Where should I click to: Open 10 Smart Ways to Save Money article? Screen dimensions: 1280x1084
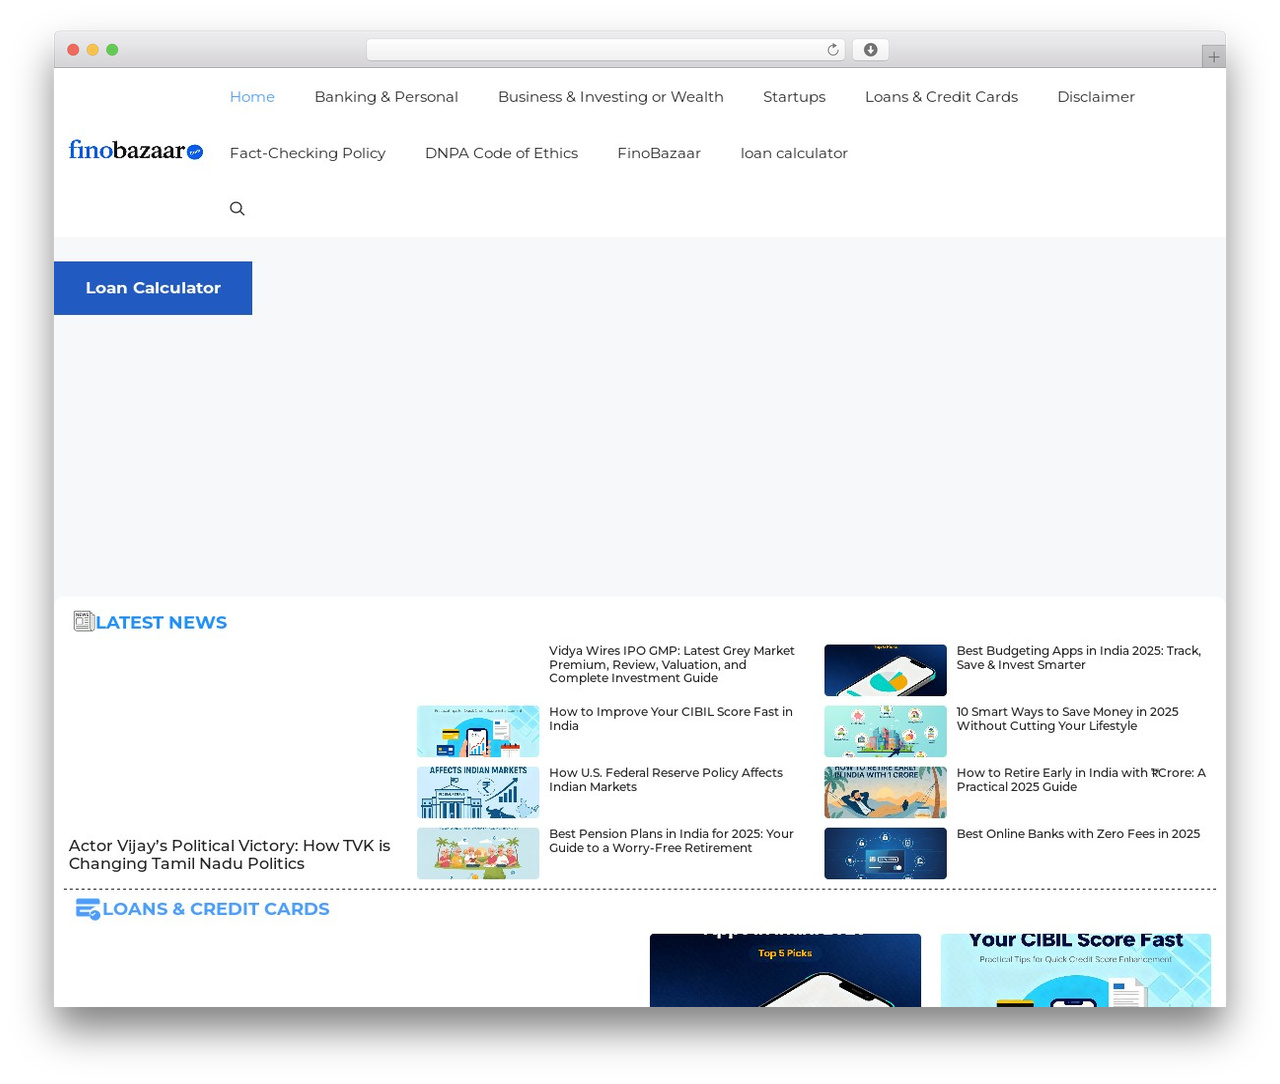click(x=1067, y=719)
